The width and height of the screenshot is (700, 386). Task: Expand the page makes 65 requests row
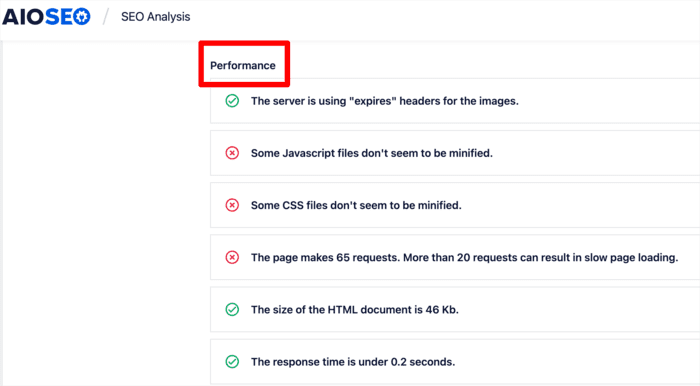[455, 257]
